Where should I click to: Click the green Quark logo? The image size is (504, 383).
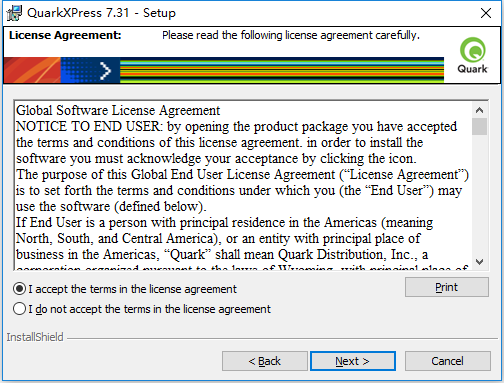pos(472,55)
